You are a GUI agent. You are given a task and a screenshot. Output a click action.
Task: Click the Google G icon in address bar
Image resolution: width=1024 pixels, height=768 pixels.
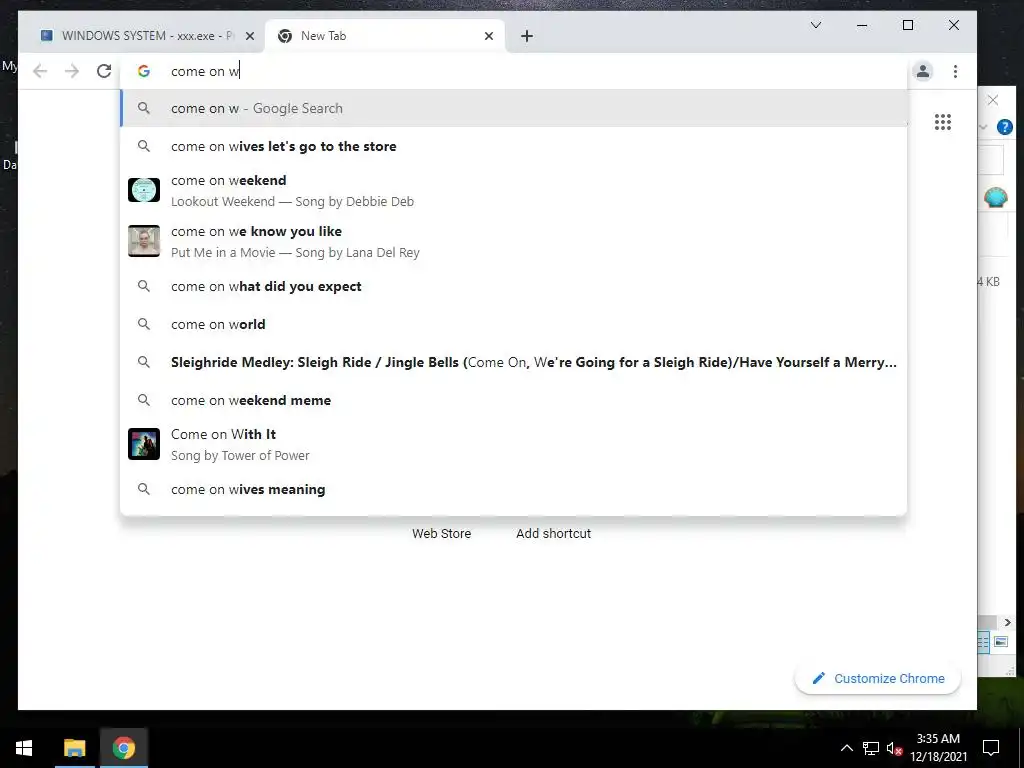pos(144,71)
